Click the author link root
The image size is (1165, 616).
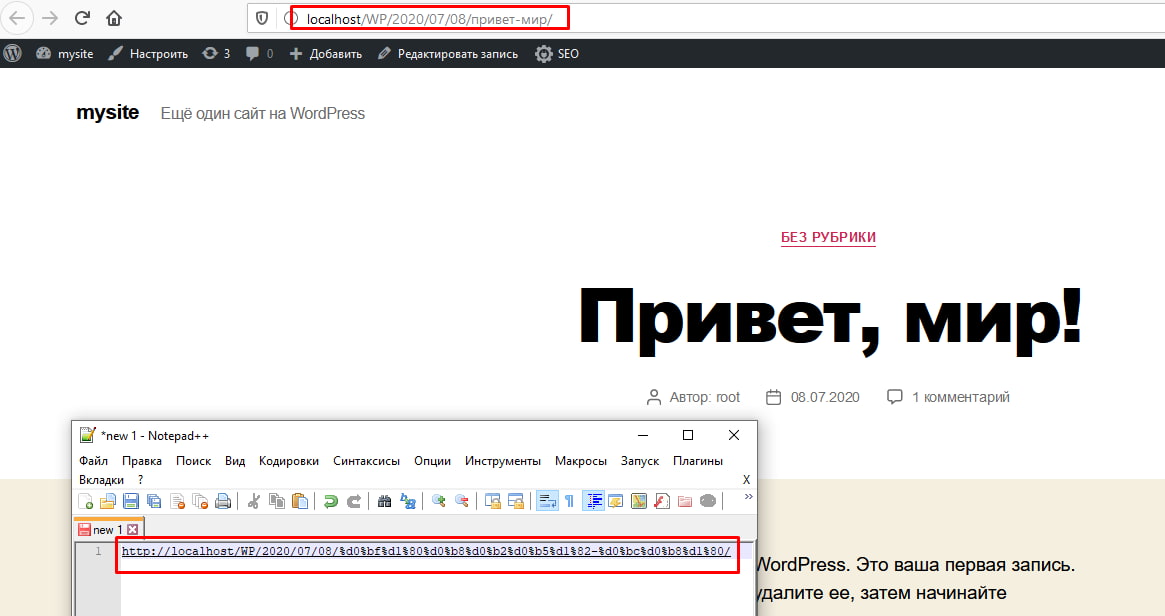(x=727, y=398)
